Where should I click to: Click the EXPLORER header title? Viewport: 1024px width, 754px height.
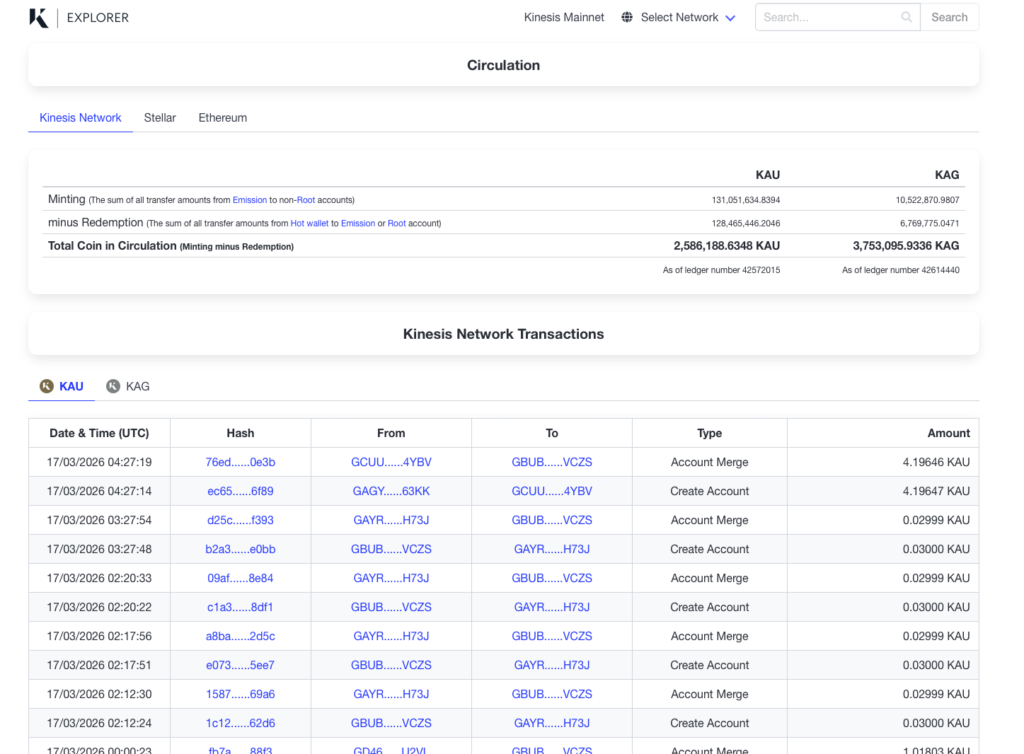click(98, 18)
